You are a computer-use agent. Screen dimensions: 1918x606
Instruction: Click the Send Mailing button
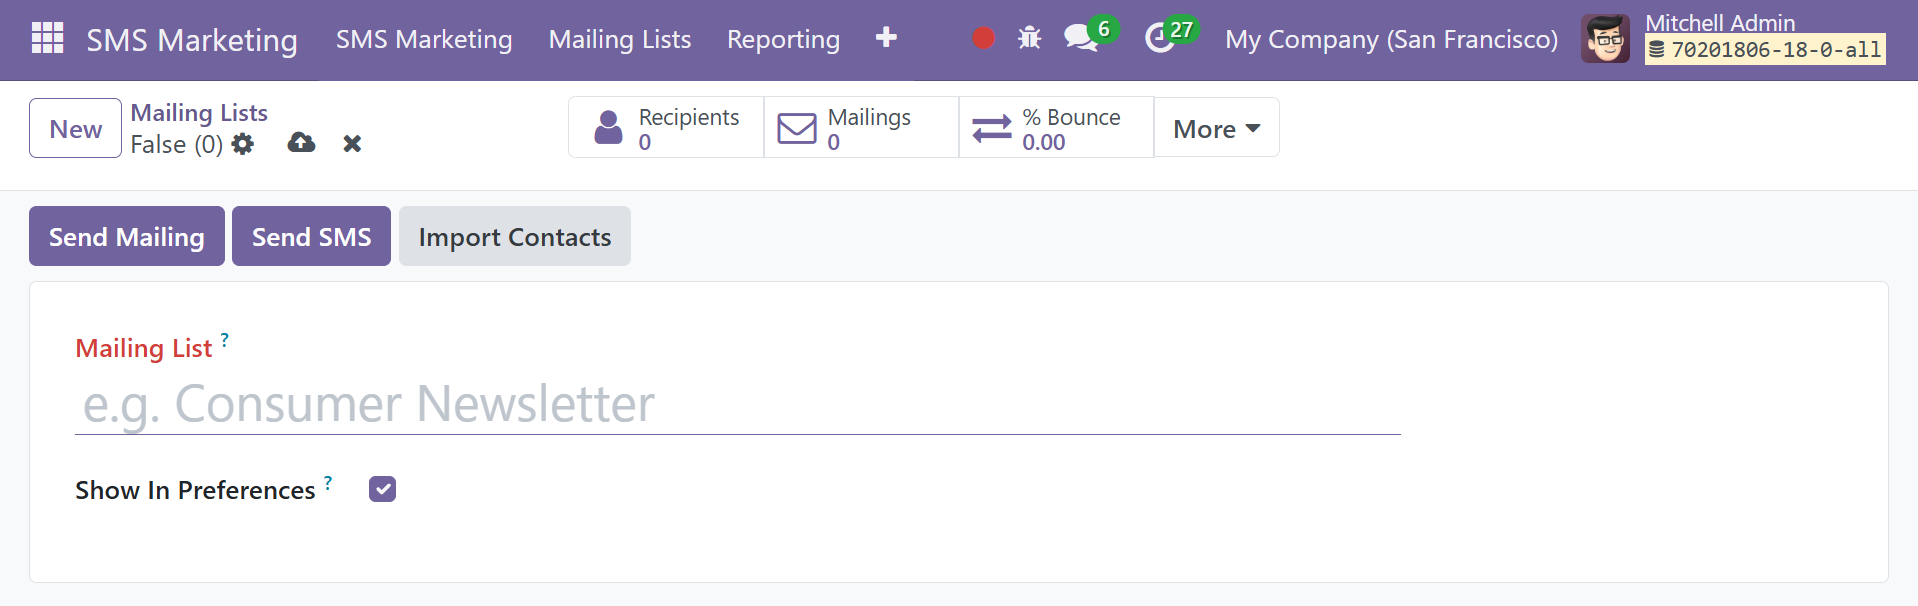click(127, 236)
